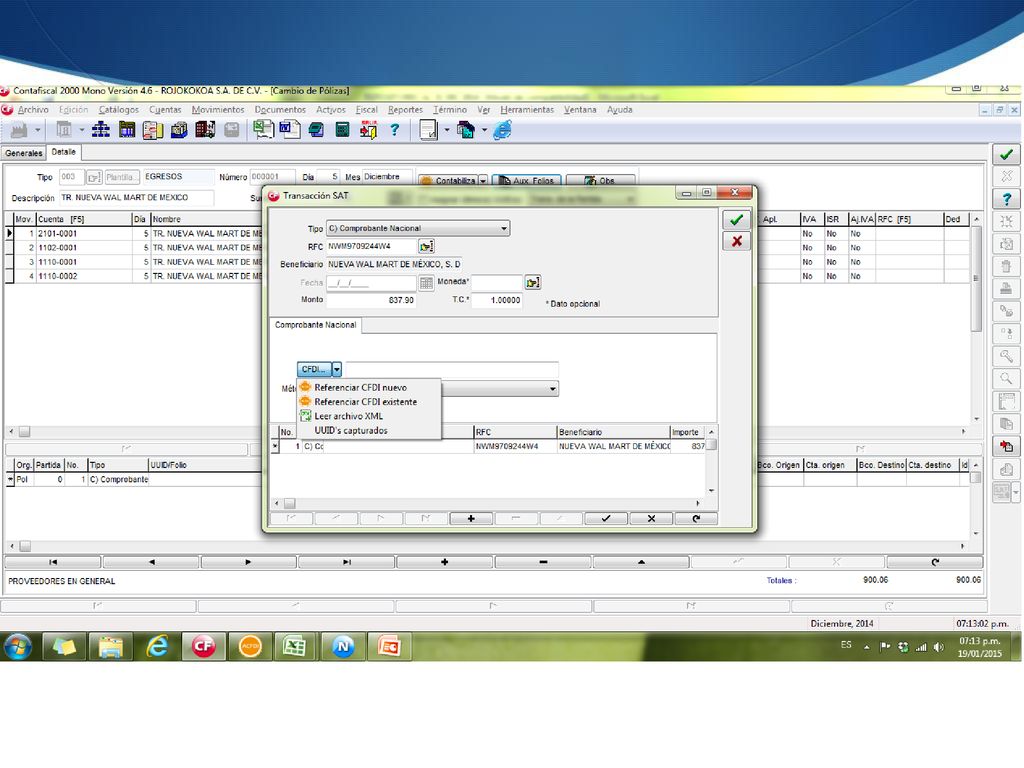
Task: Click the RFC field NWM9709244W4
Action: [x=371, y=246]
